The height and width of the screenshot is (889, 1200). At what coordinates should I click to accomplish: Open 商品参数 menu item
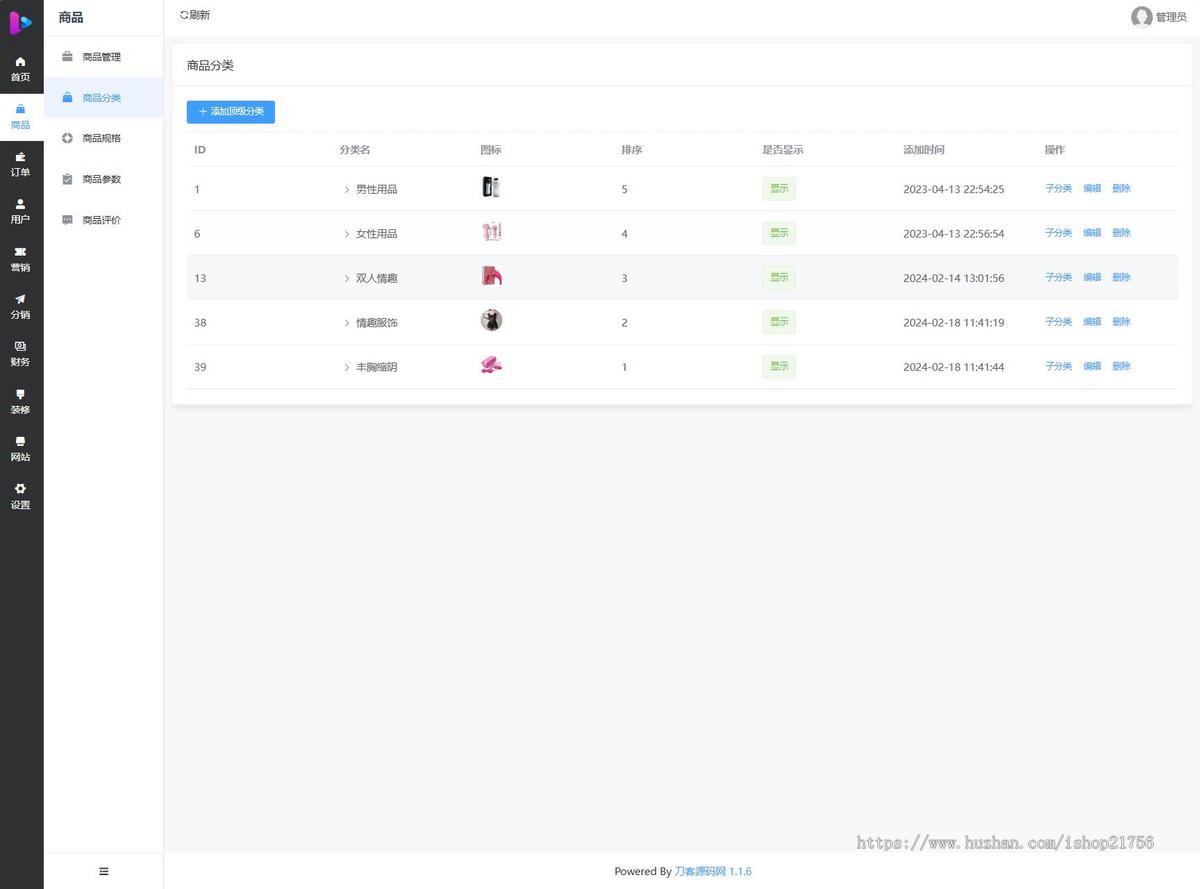tap(104, 179)
